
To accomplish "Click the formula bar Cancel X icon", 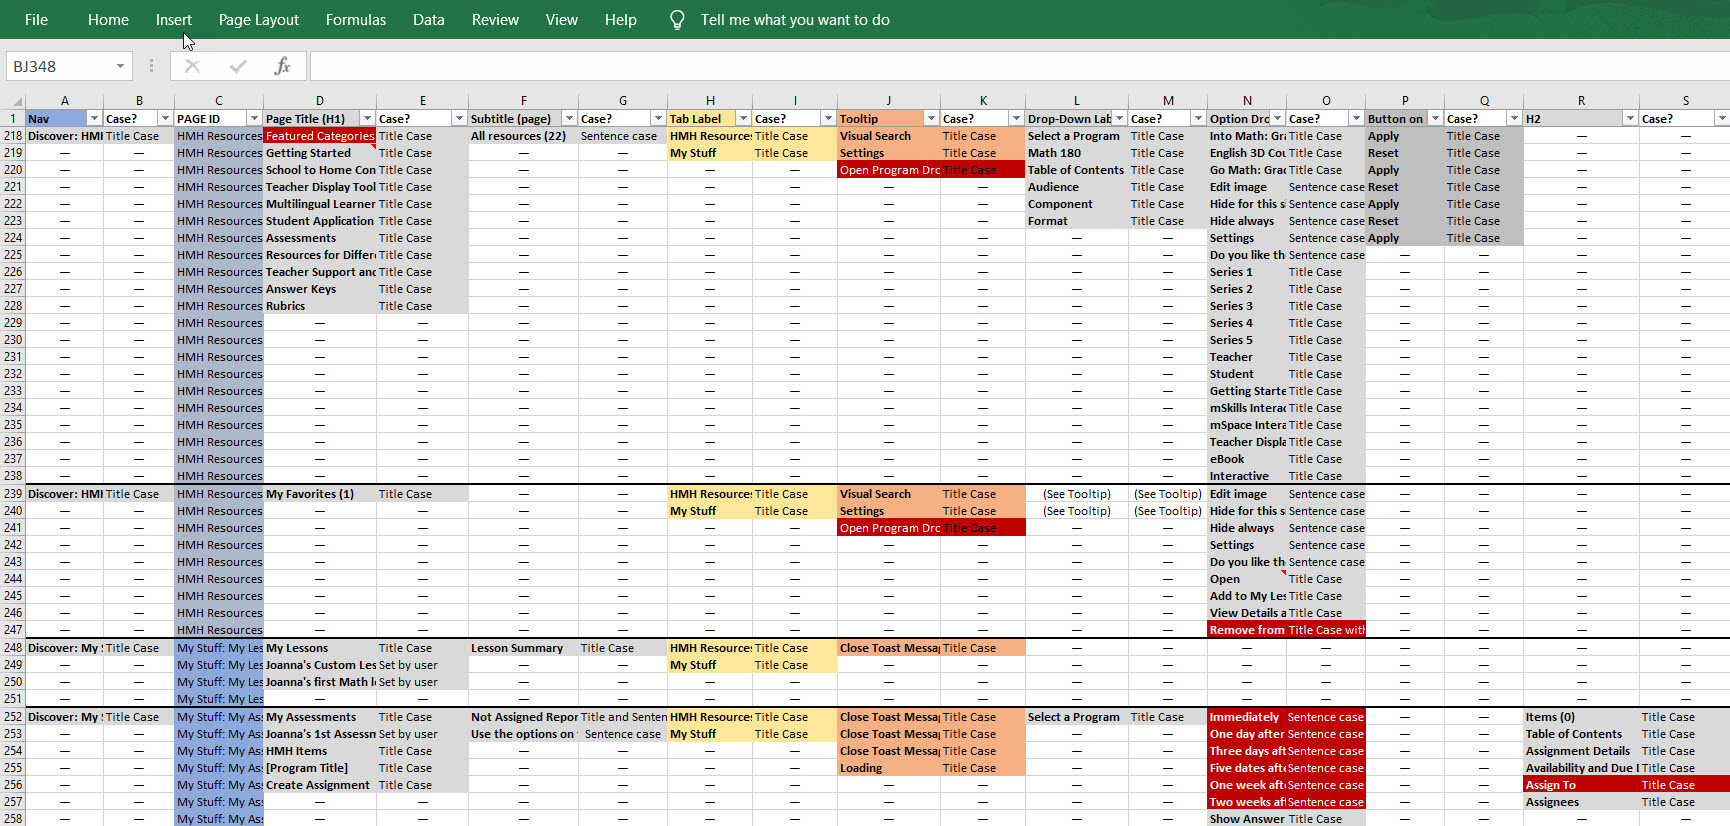I will coord(193,66).
